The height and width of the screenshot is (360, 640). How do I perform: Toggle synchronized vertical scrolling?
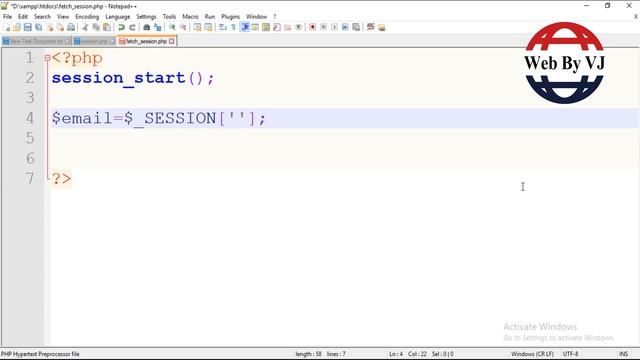tap(197, 27)
